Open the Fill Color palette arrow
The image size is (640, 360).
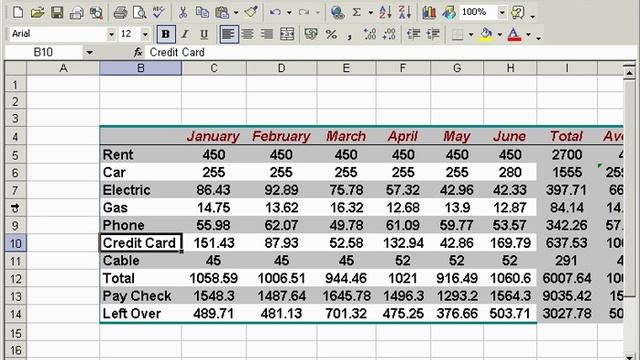tap(500, 35)
